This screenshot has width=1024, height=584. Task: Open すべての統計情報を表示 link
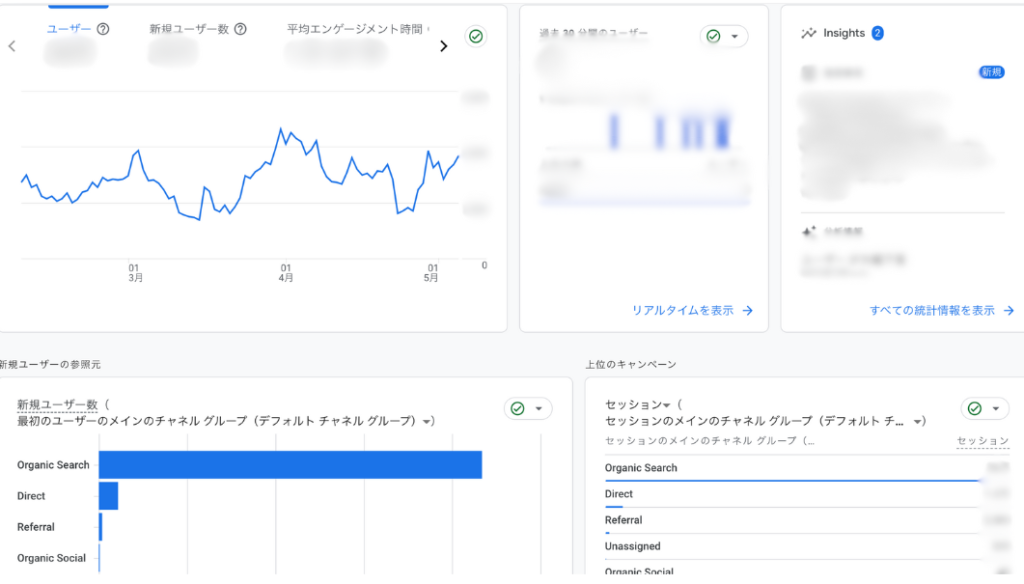pyautogui.click(x=932, y=310)
